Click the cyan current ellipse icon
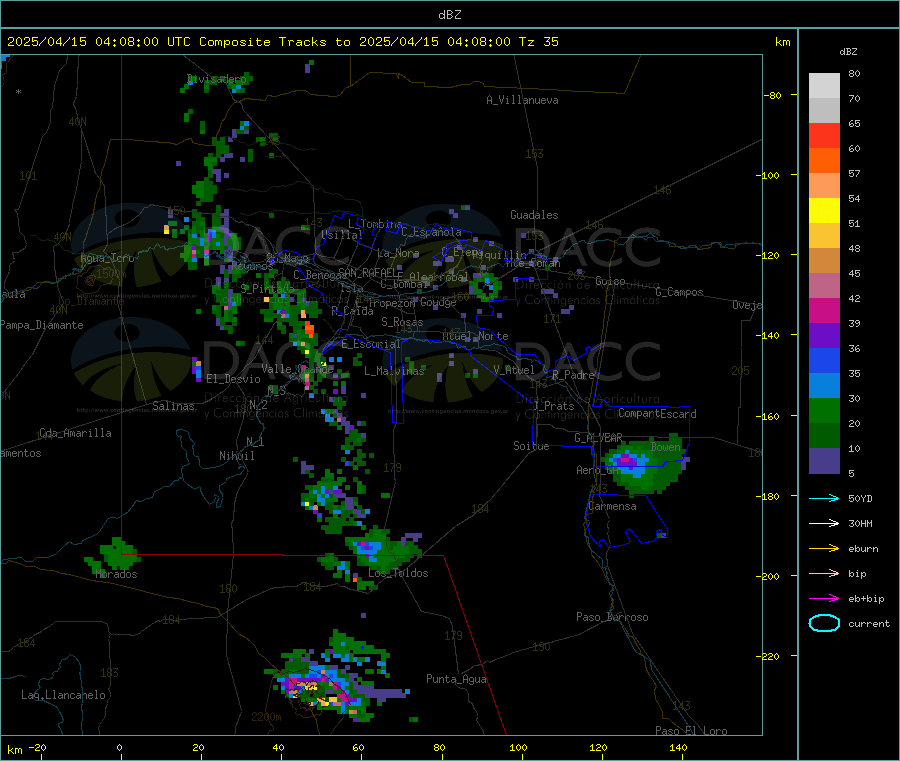This screenshot has height=761, width=900. tap(824, 623)
